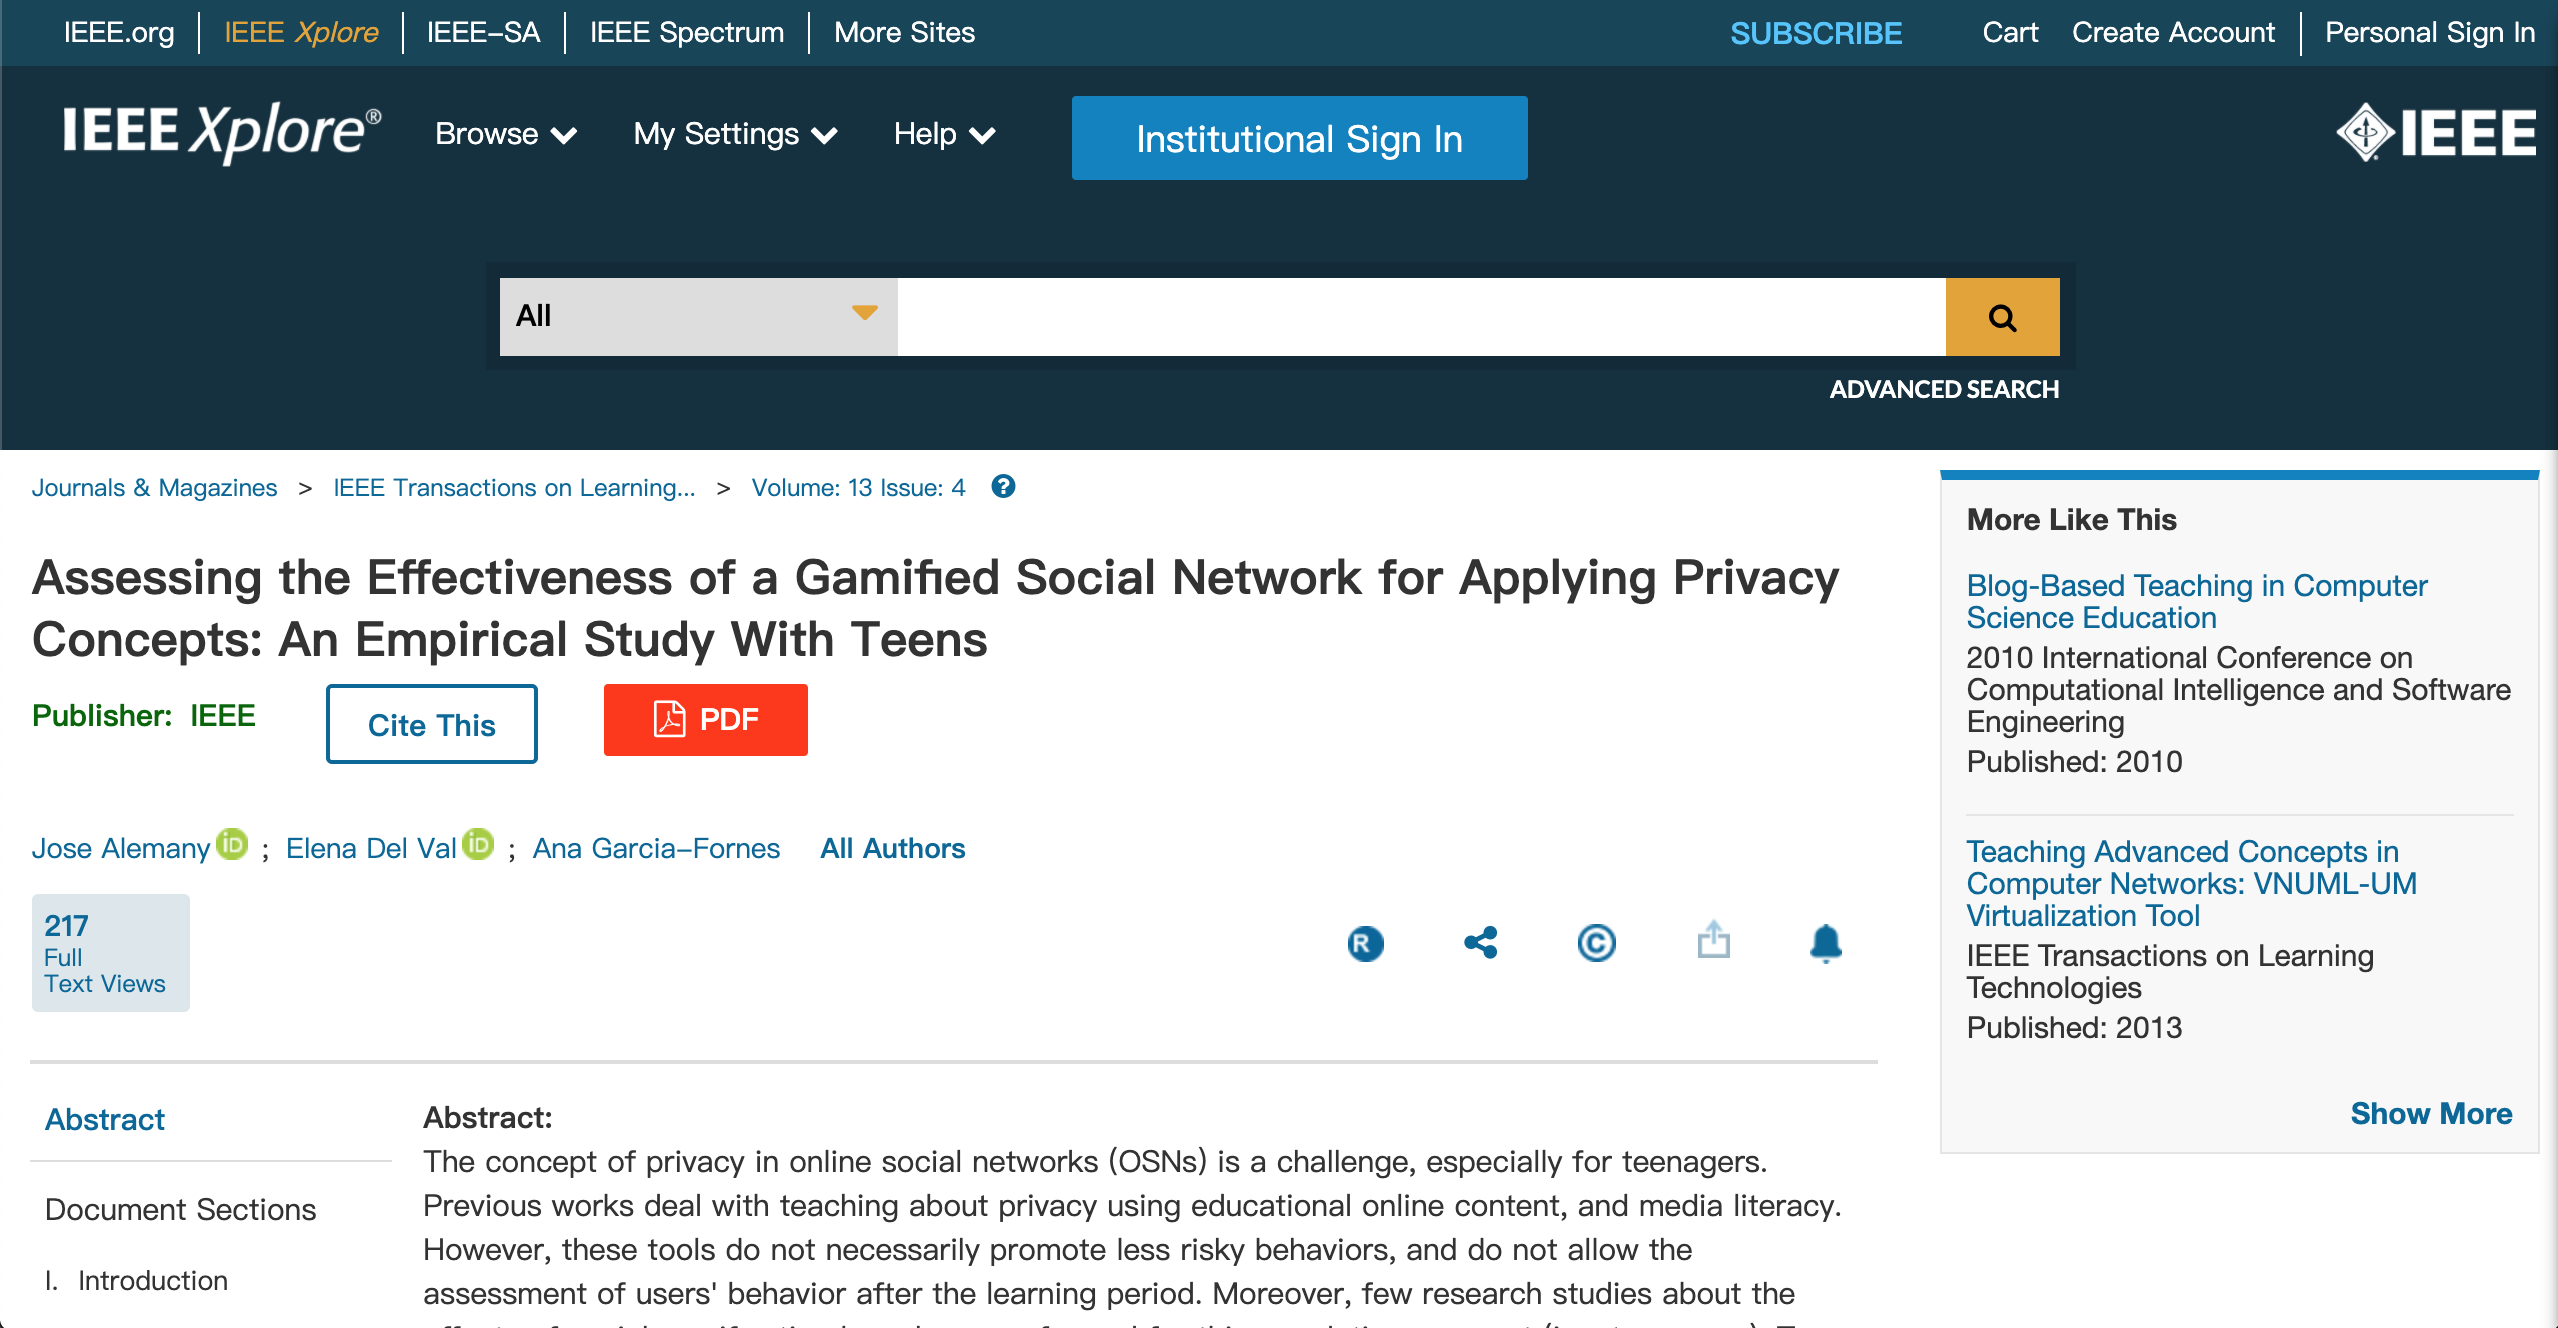Click the alerts bell icon
Screen dimensions: 2558x1328
point(1826,943)
